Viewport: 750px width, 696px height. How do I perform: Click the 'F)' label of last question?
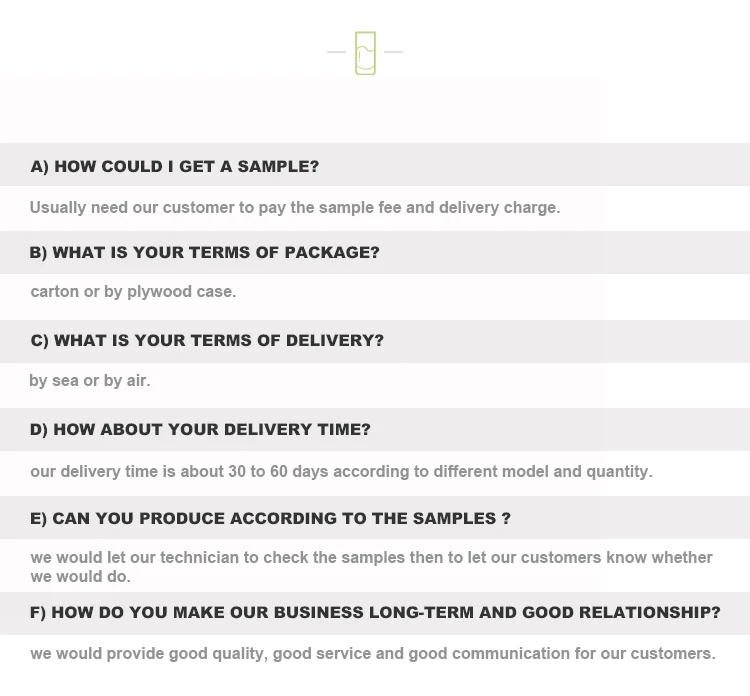click(x=38, y=613)
